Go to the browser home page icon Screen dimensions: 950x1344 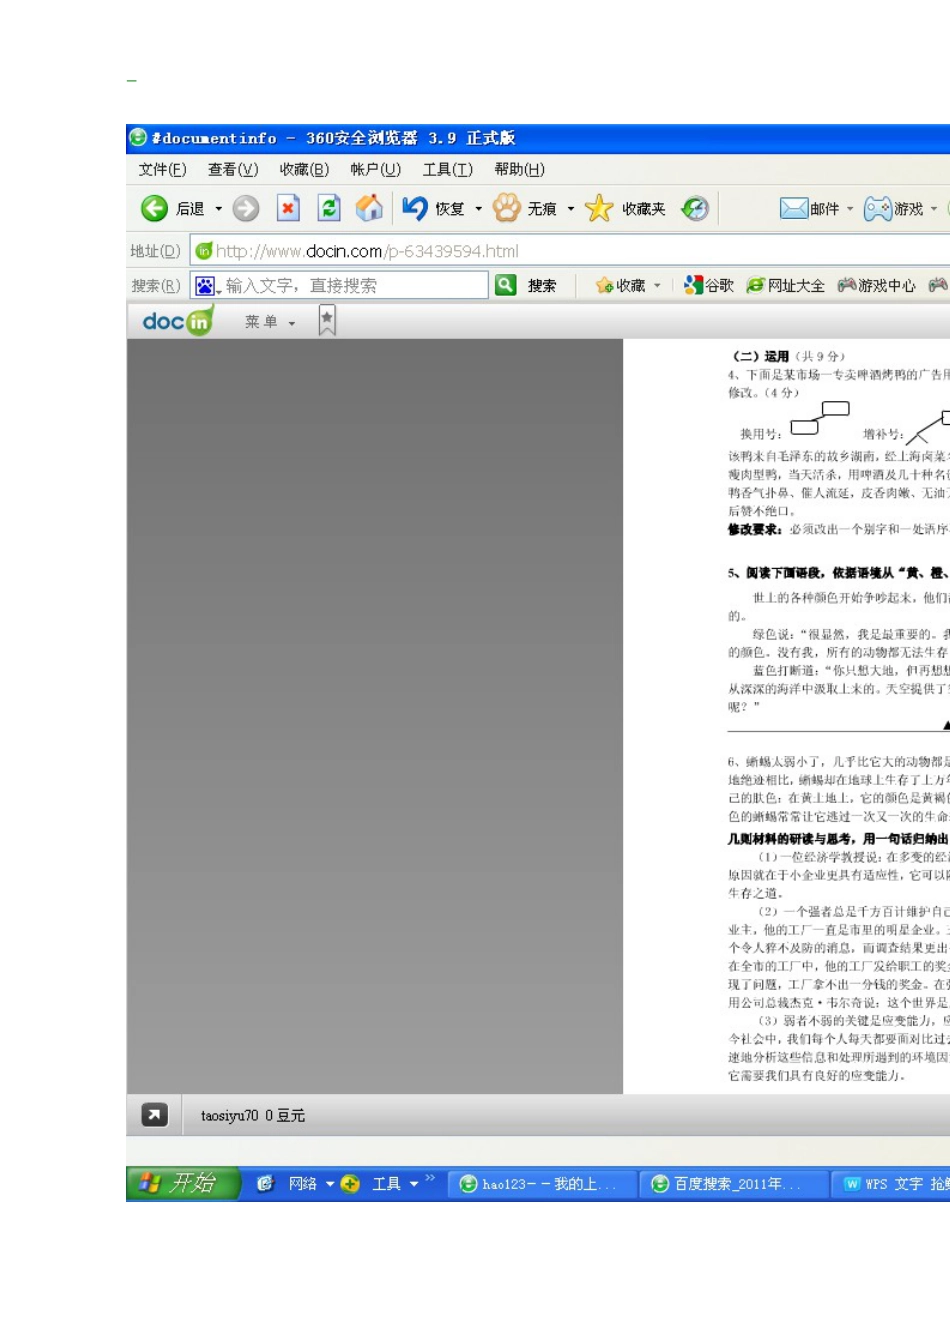point(369,208)
